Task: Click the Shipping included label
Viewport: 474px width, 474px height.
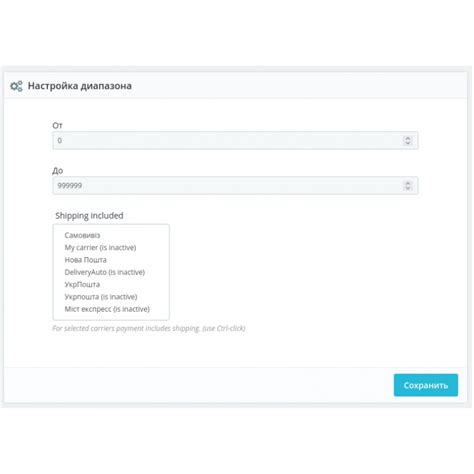Action: coord(89,216)
